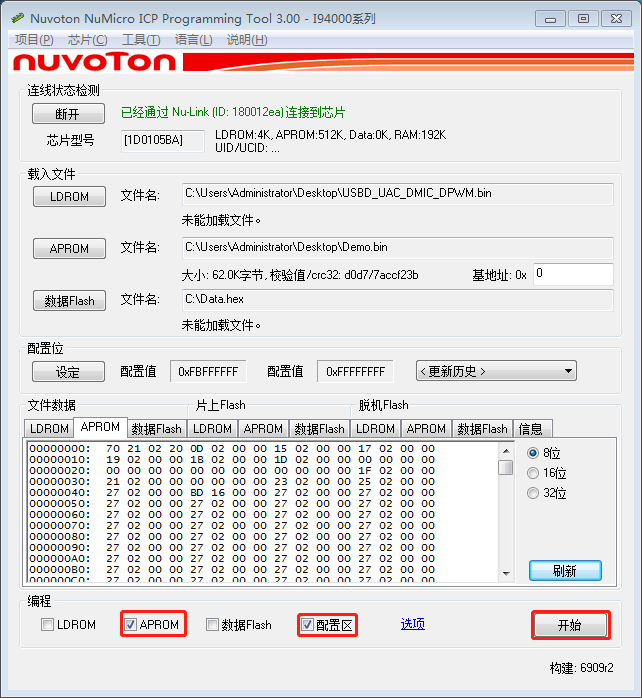Screen dimensions: 642x698
Task: Switch to 片上Flash APROM tab
Action: pos(263,429)
